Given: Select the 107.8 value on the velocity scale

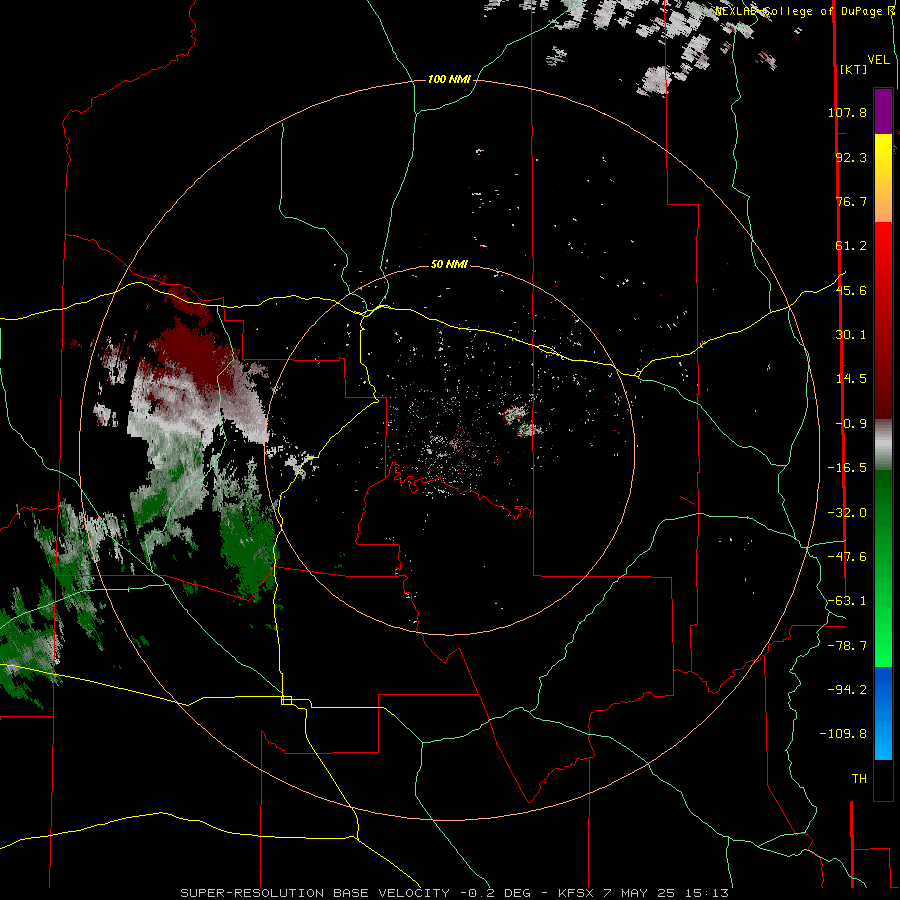Looking at the screenshot, I should coord(847,112).
